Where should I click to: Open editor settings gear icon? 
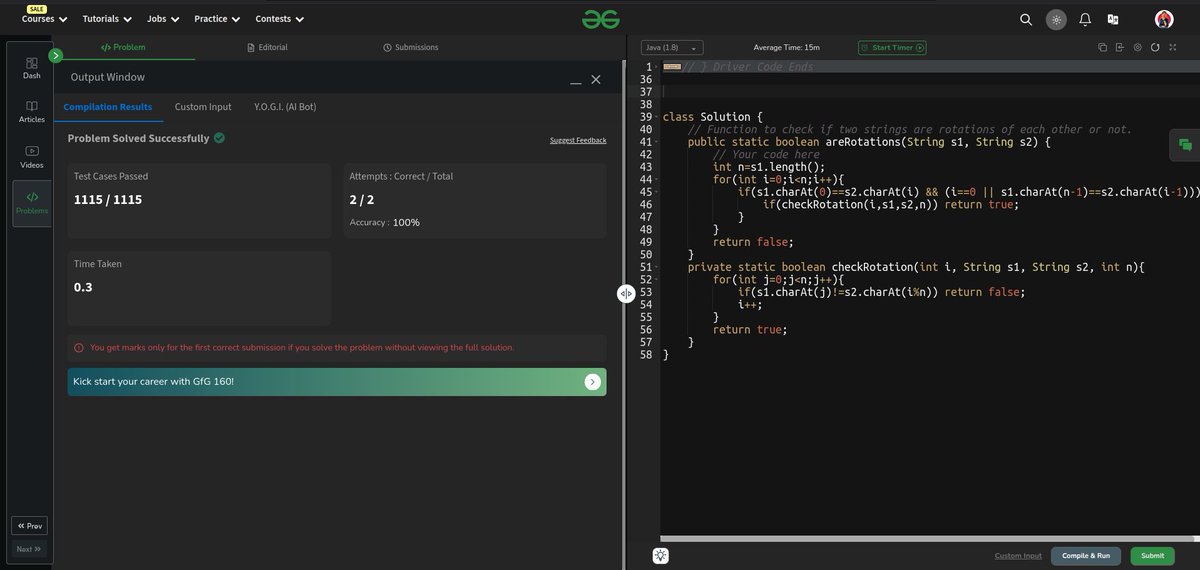(x=1138, y=47)
